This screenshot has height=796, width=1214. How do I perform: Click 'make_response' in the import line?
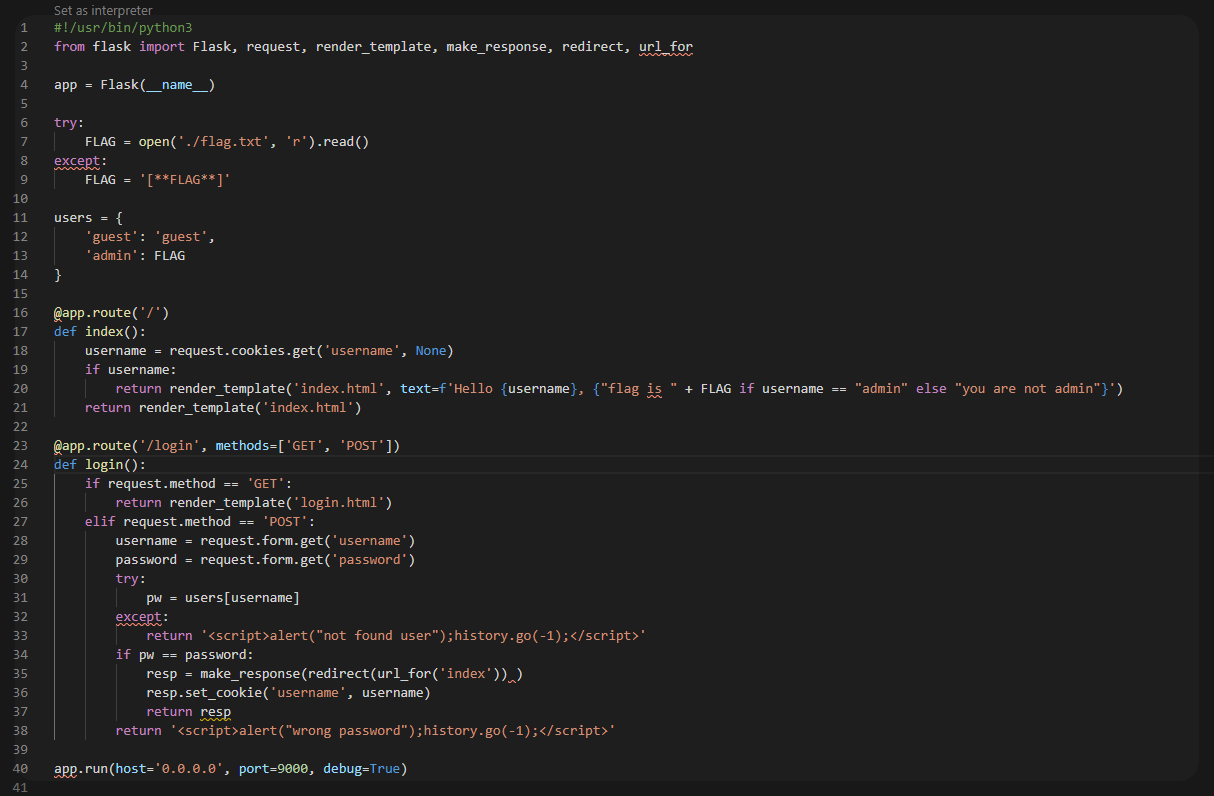(x=497, y=47)
